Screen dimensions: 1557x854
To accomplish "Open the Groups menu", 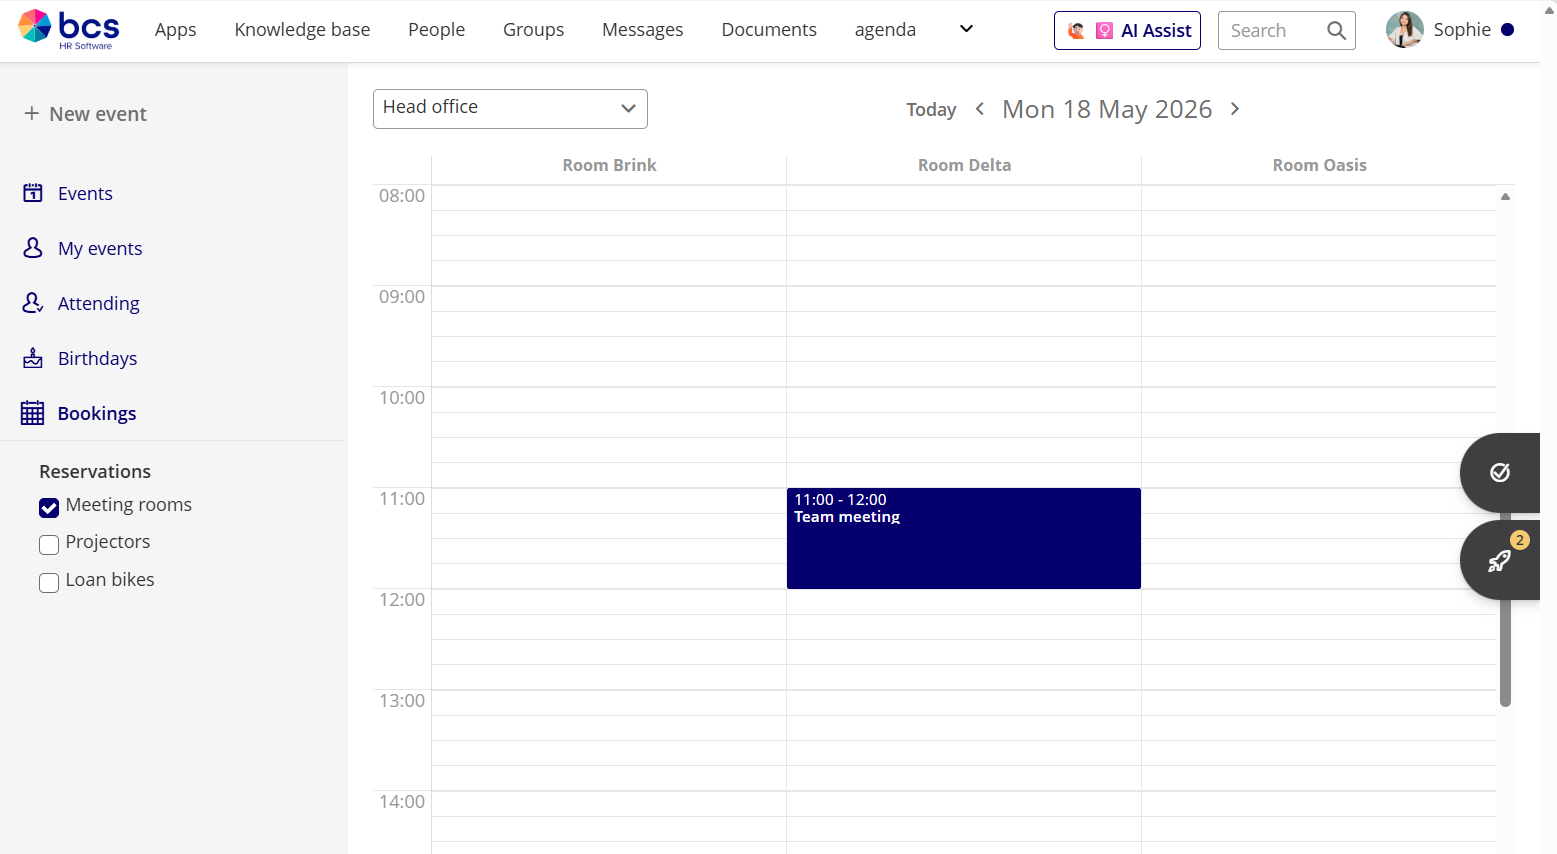I will click(533, 30).
